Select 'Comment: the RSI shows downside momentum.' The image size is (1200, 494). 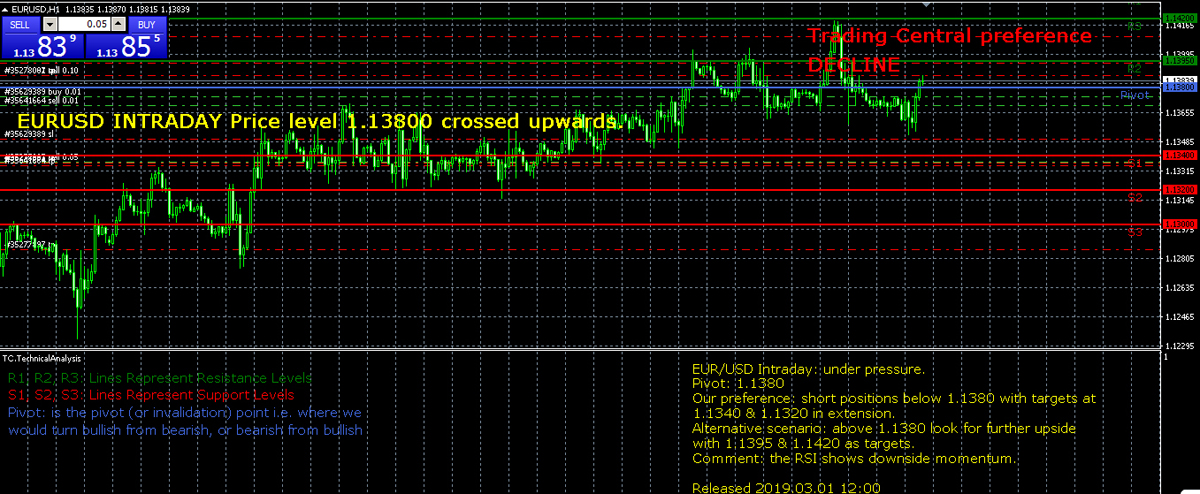pyautogui.click(x=855, y=458)
